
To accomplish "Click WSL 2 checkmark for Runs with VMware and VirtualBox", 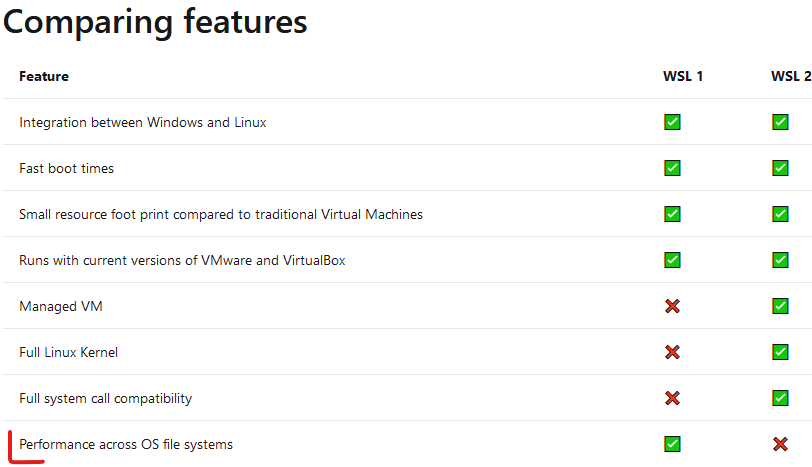I will click(x=780, y=260).
